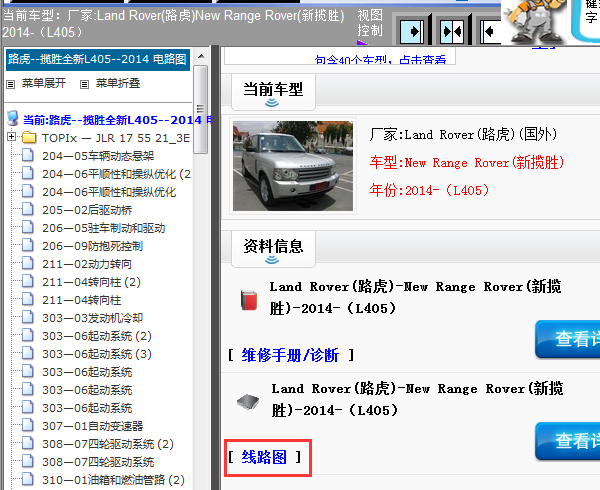Click the right-arrow view control icon
This screenshot has width=600, height=490.
(412, 31)
